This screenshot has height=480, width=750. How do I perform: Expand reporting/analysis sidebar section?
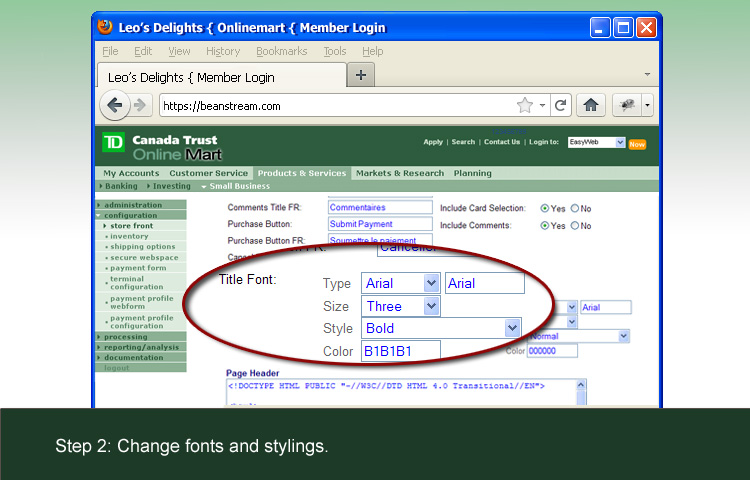(x=141, y=347)
